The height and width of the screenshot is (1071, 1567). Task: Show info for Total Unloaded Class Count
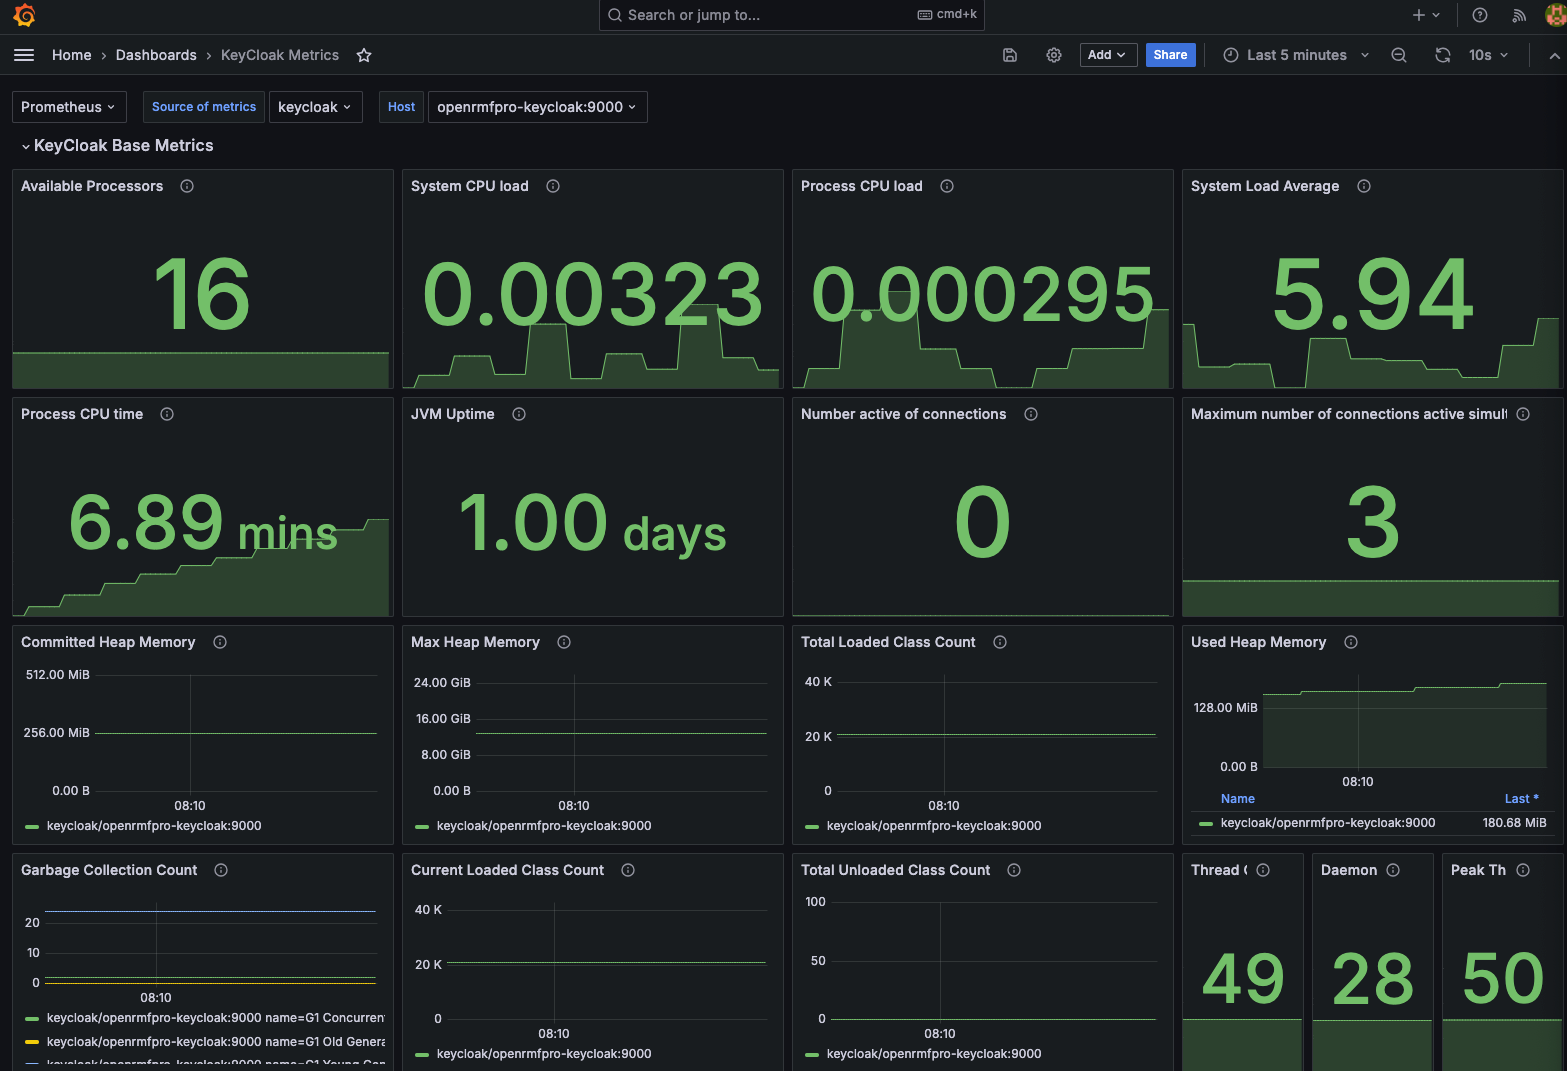(1014, 870)
